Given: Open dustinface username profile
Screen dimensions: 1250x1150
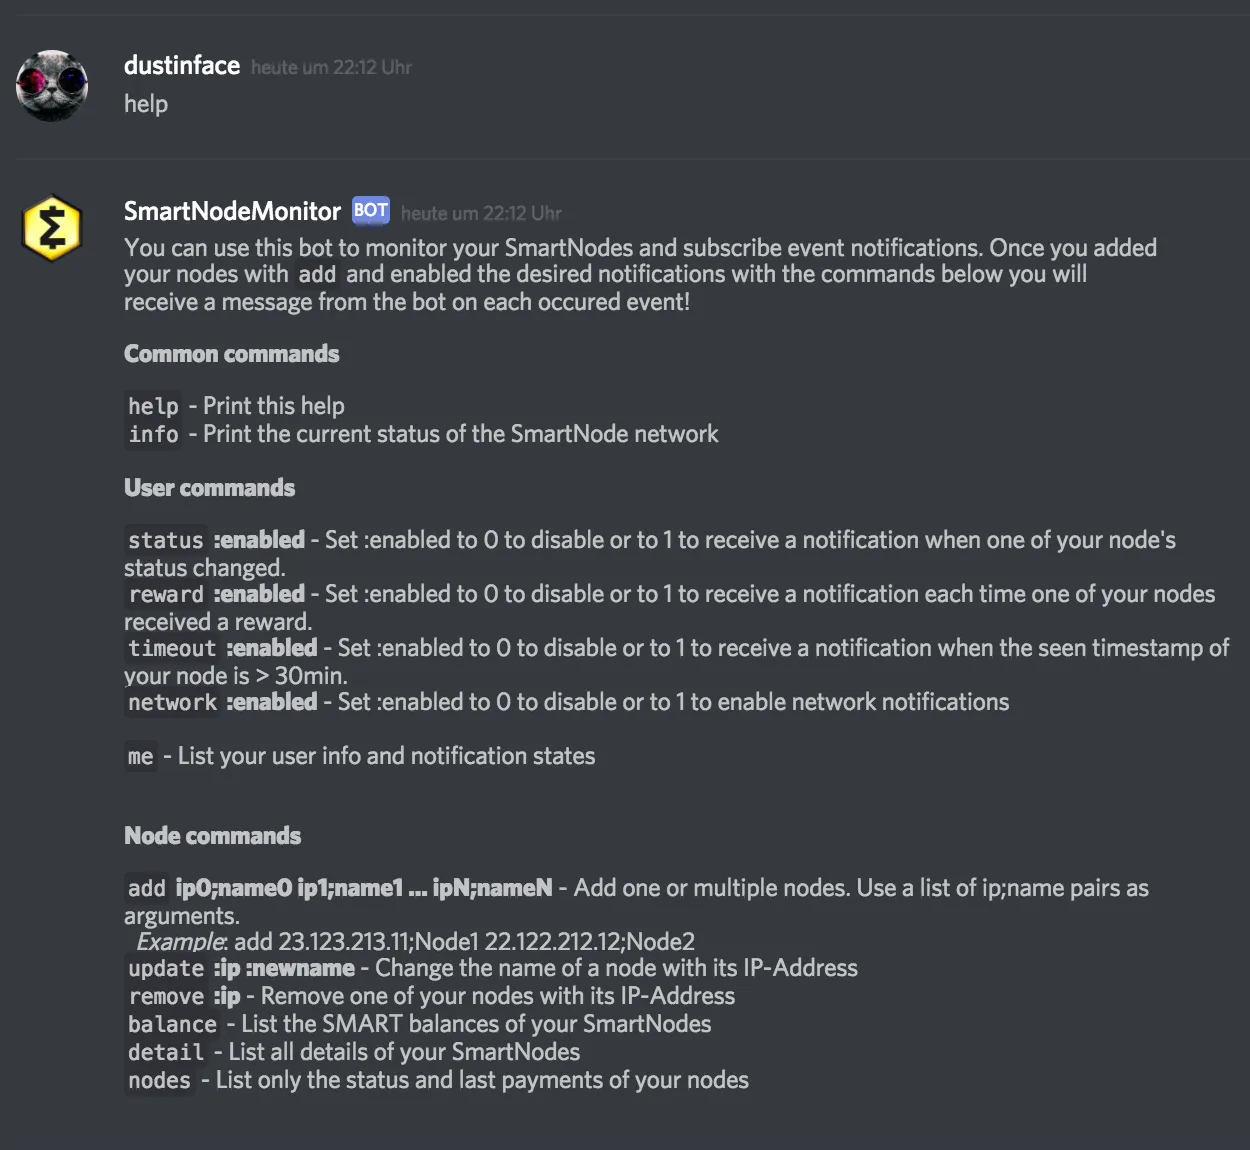Looking at the screenshot, I should (182, 66).
